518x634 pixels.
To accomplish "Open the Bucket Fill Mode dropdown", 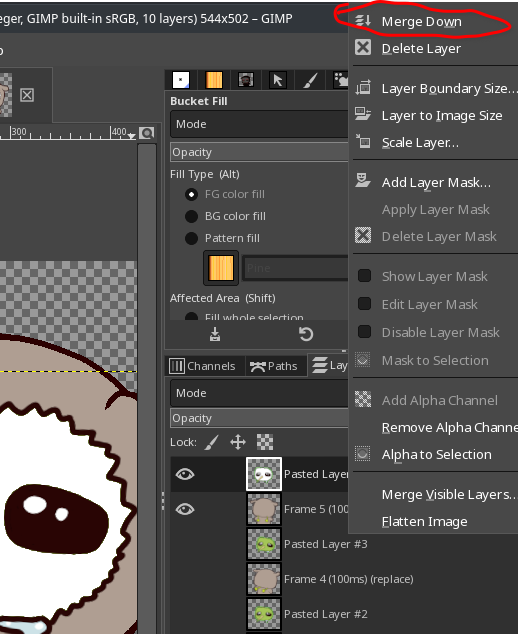I will click(259, 124).
